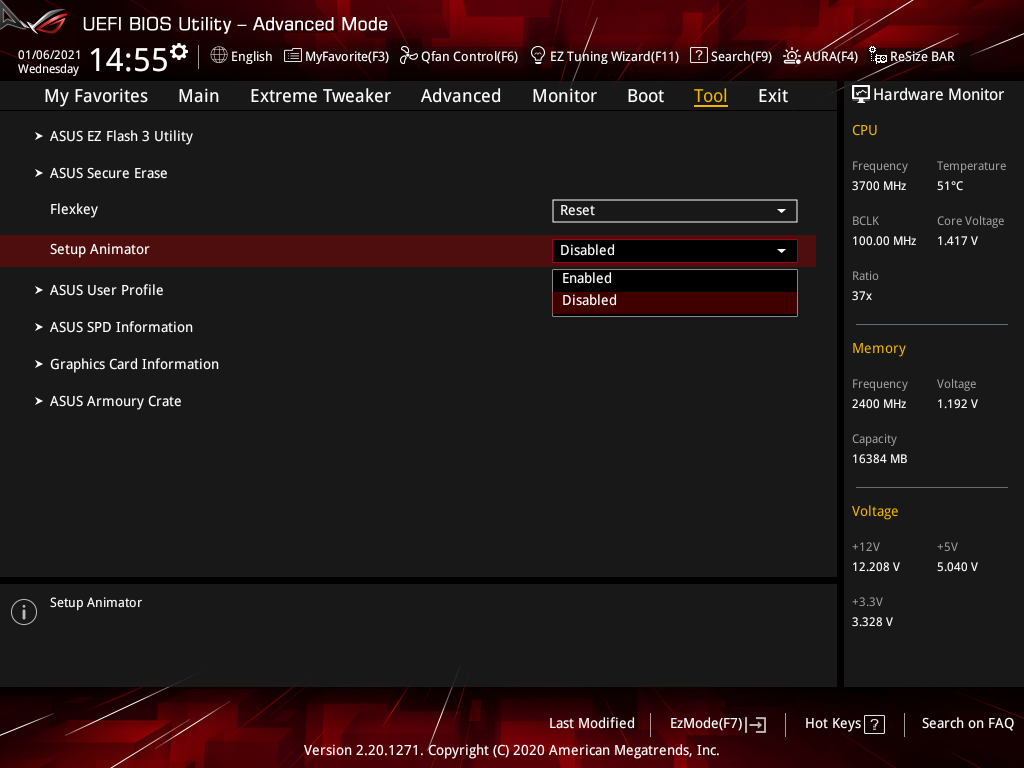
Task: Click ASUS User Profile entry
Action: click(106, 290)
